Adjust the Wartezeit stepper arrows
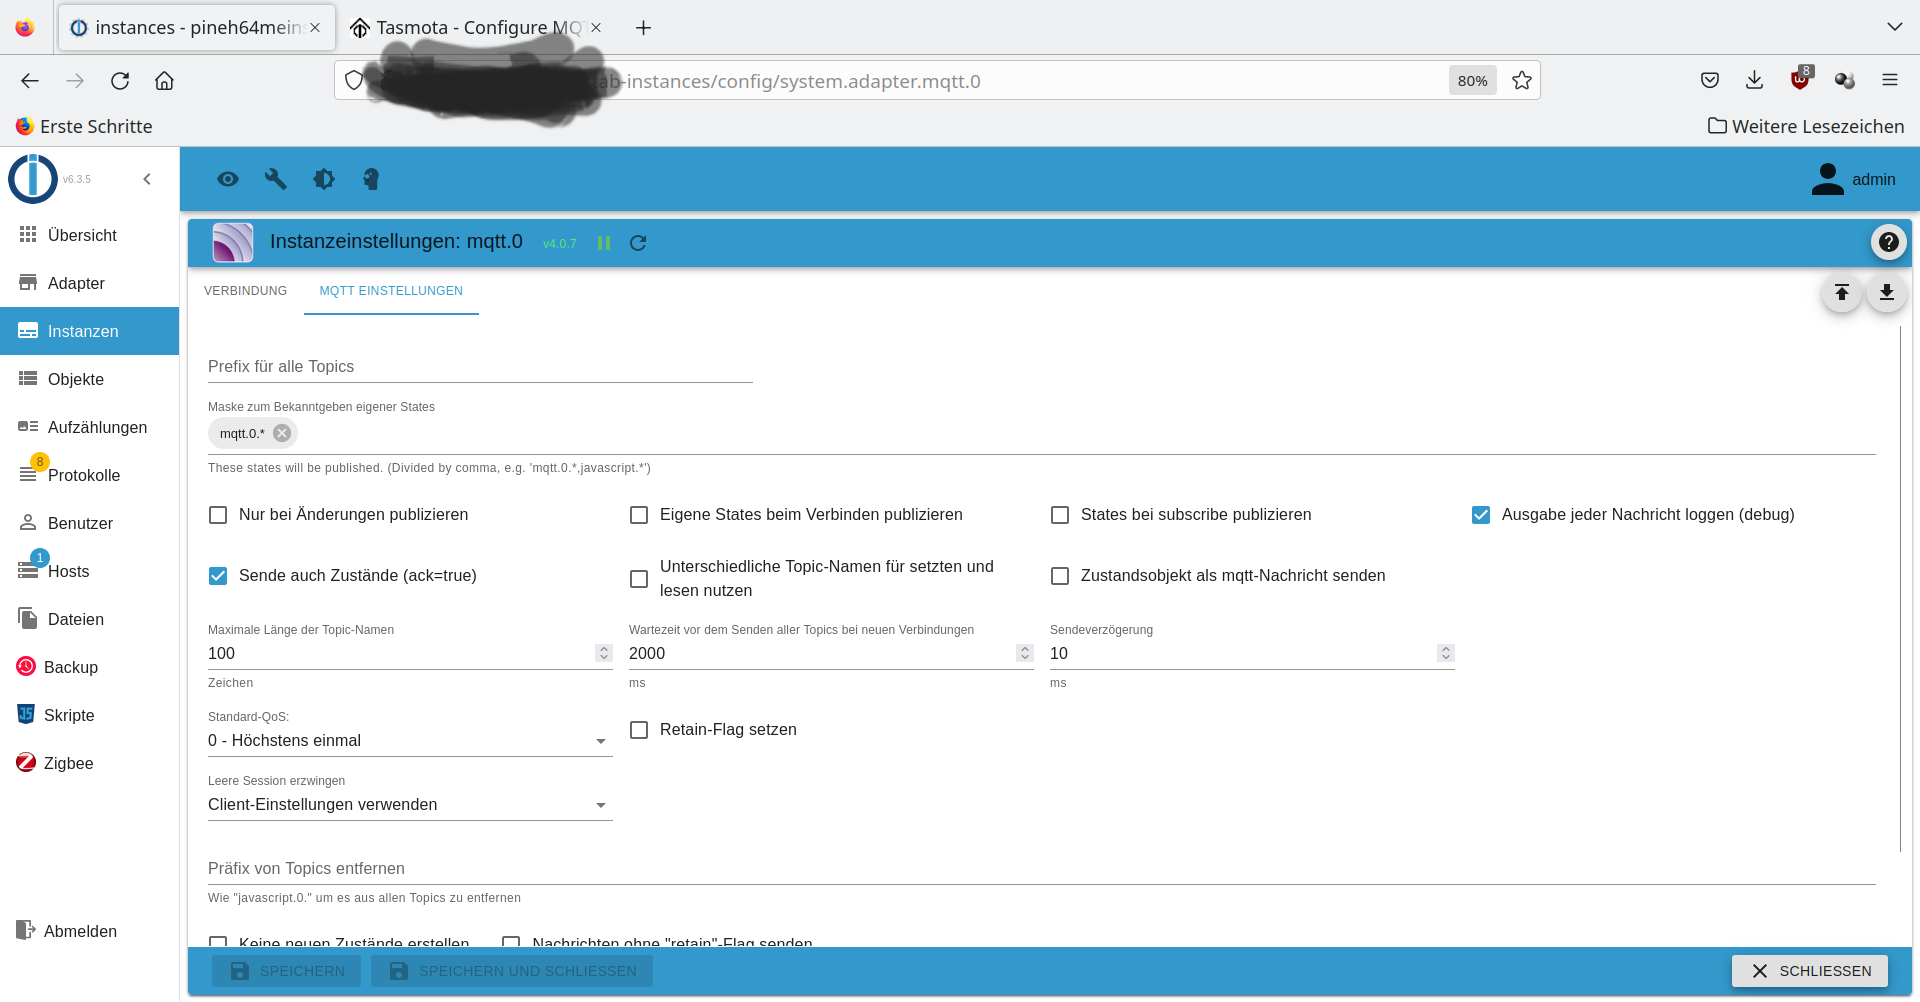 click(1025, 653)
